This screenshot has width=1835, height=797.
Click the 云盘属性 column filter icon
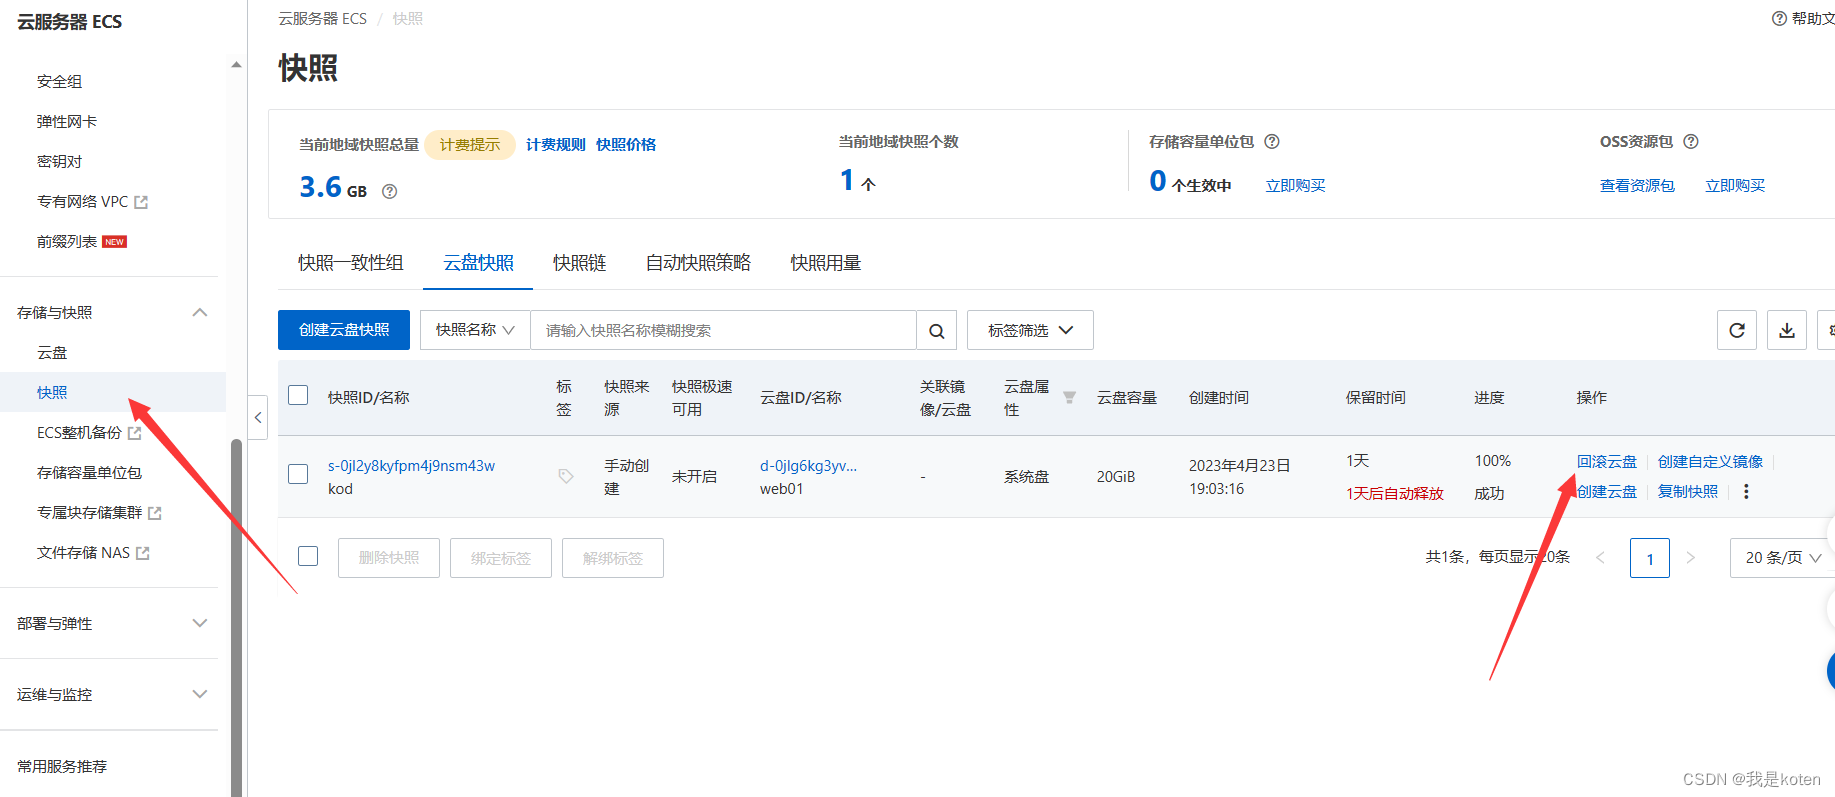tap(1069, 397)
